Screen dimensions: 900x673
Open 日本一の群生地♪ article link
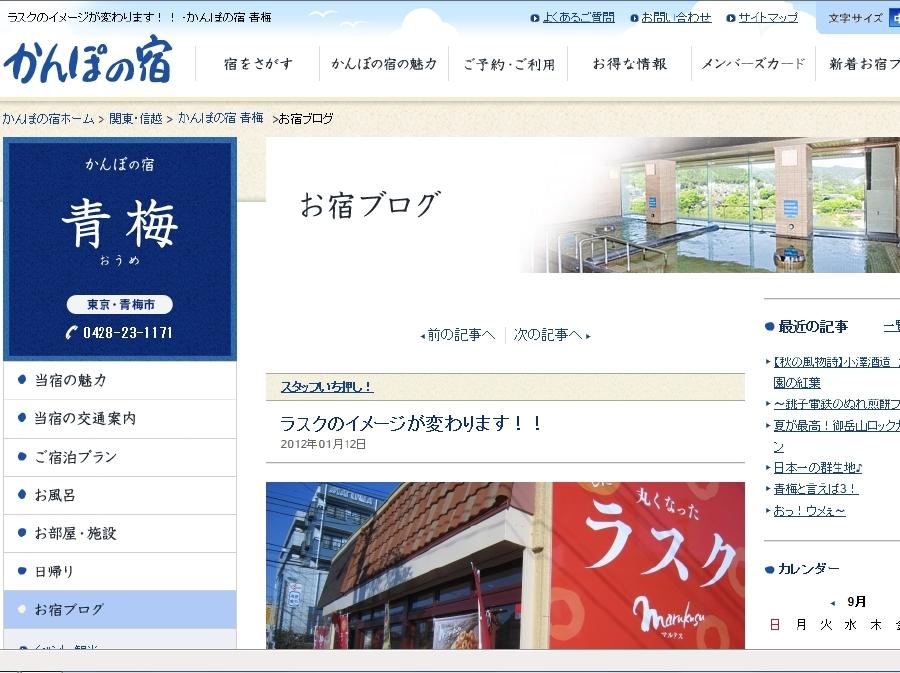(817, 468)
